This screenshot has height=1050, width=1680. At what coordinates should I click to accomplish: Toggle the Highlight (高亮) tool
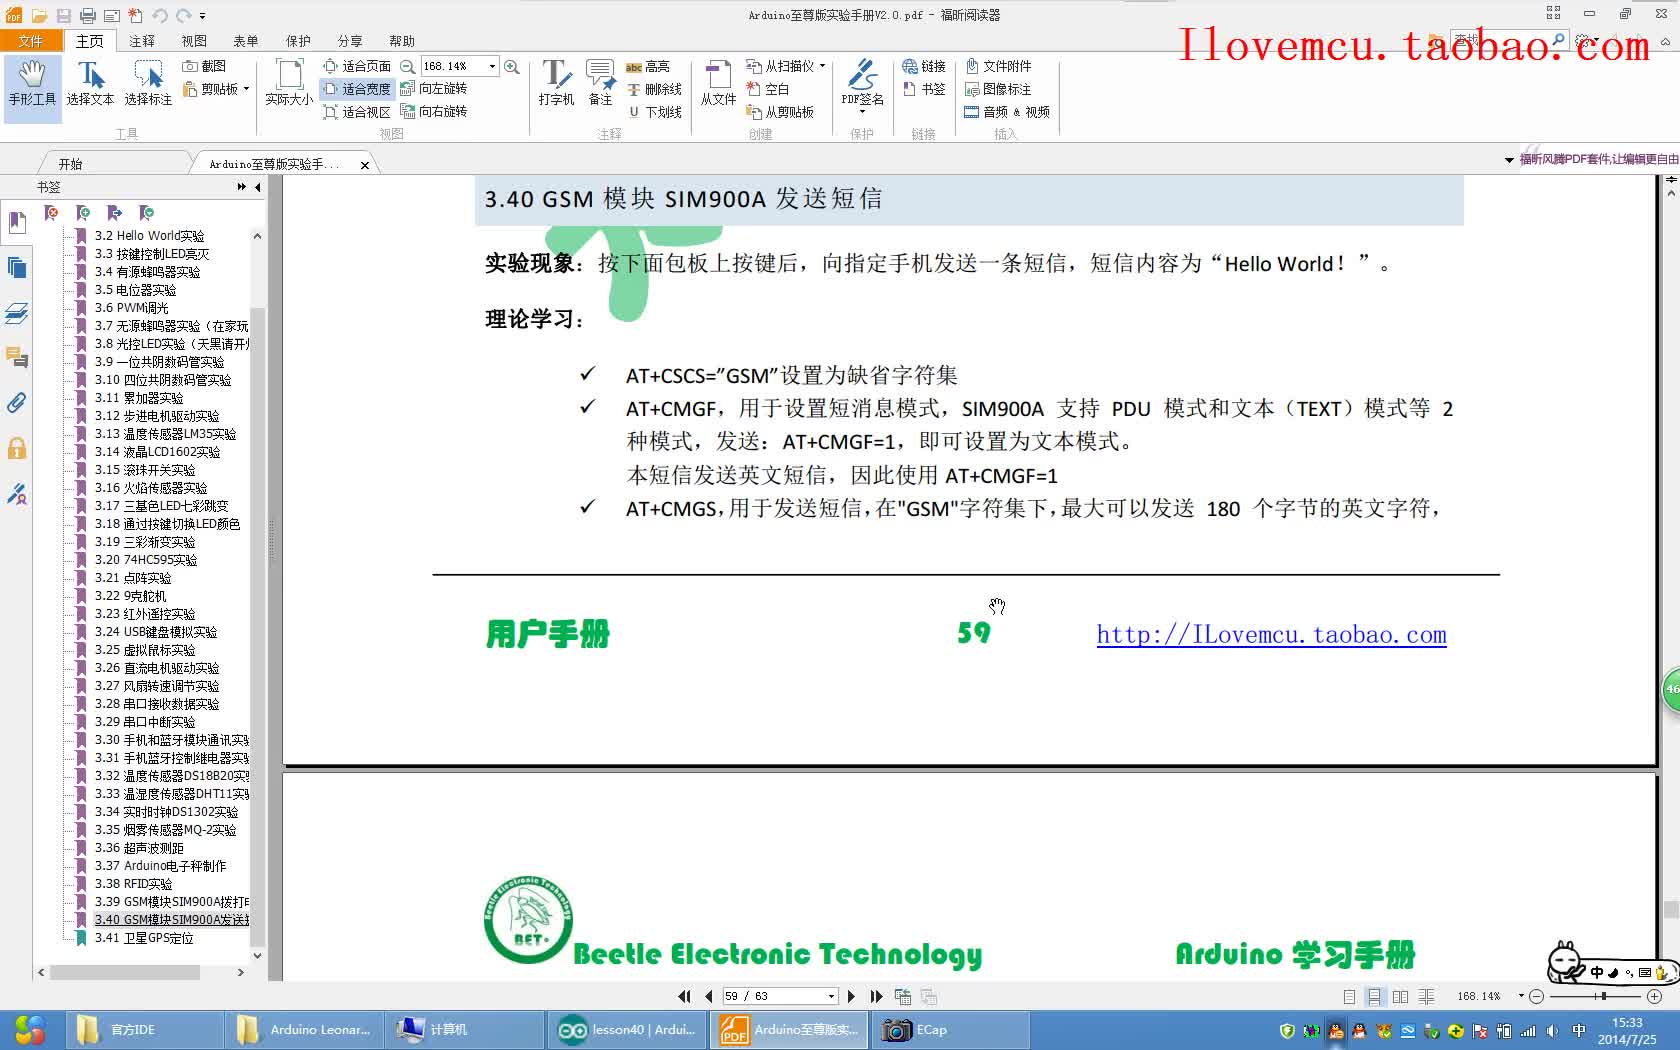pyautogui.click(x=648, y=67)
